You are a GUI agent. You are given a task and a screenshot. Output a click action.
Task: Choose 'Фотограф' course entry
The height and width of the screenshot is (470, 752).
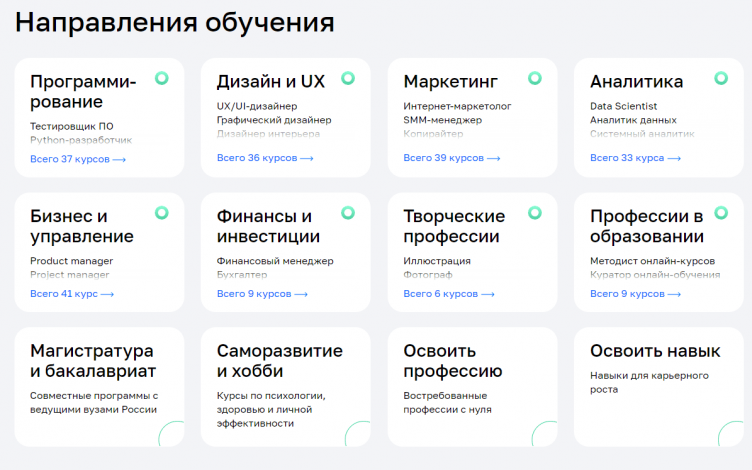click(x=427, y=275)
